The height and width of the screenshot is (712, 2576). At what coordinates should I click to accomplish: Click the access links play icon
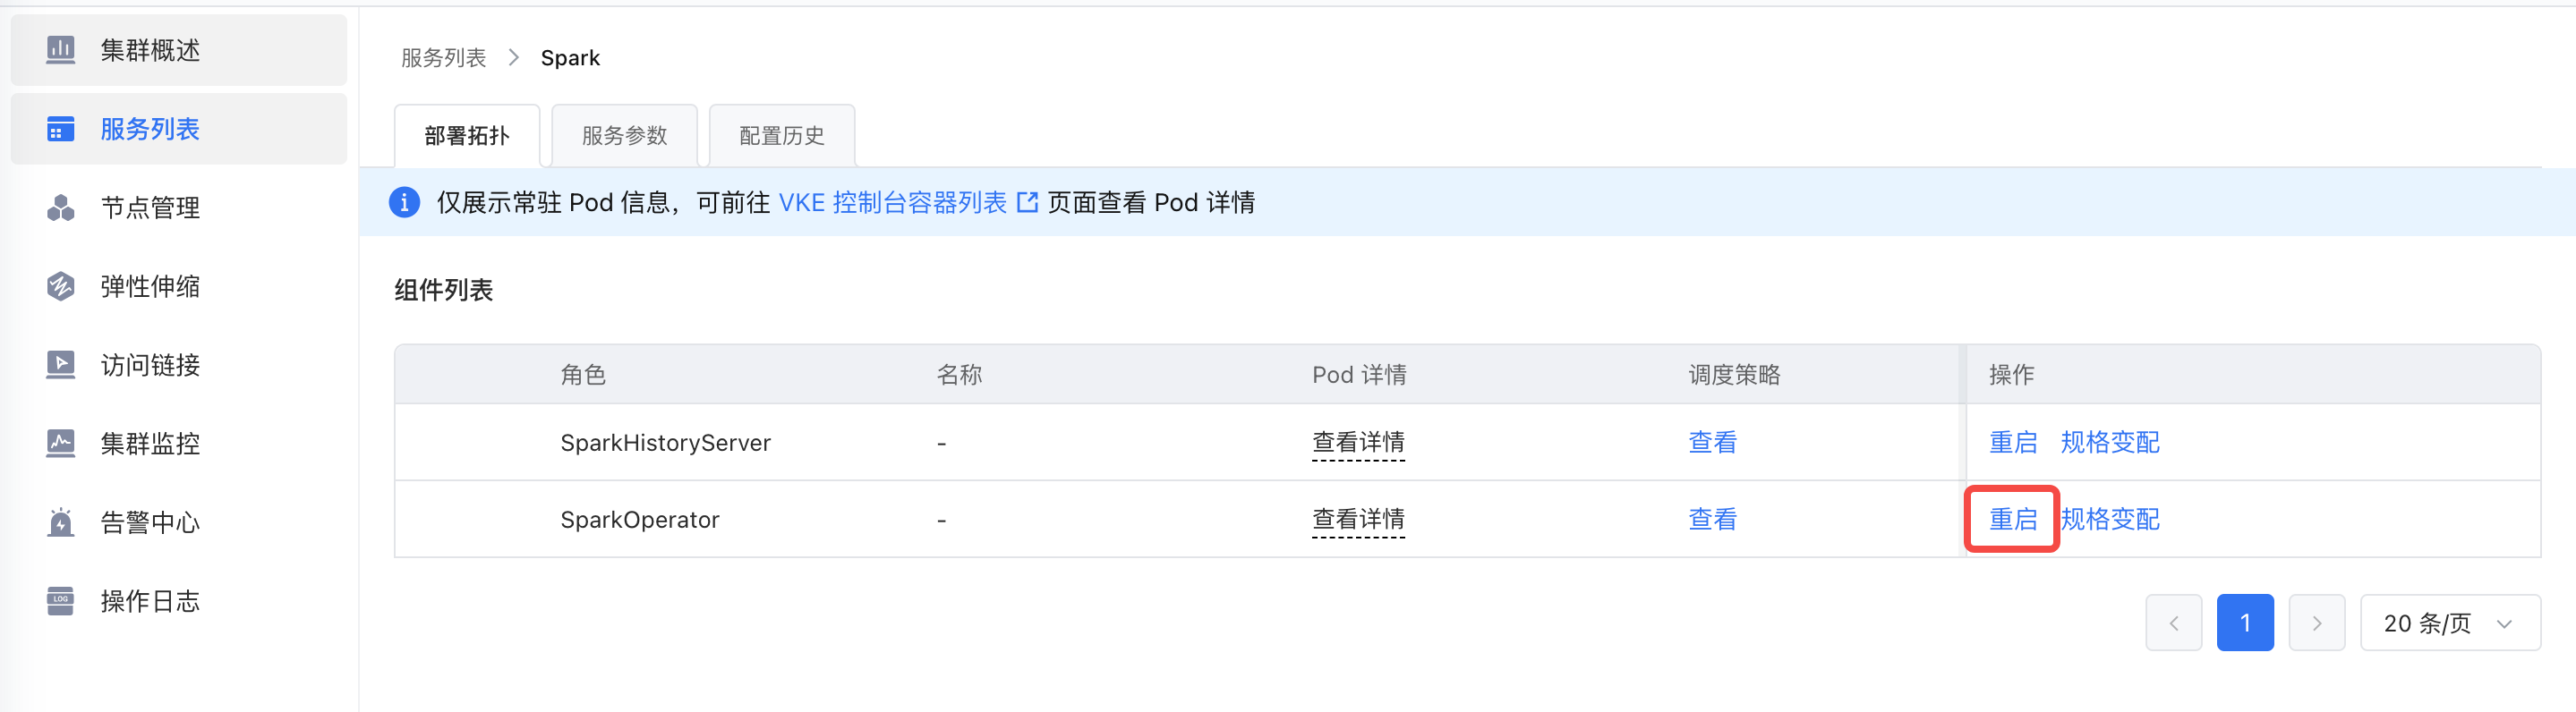tap(60, 365)
